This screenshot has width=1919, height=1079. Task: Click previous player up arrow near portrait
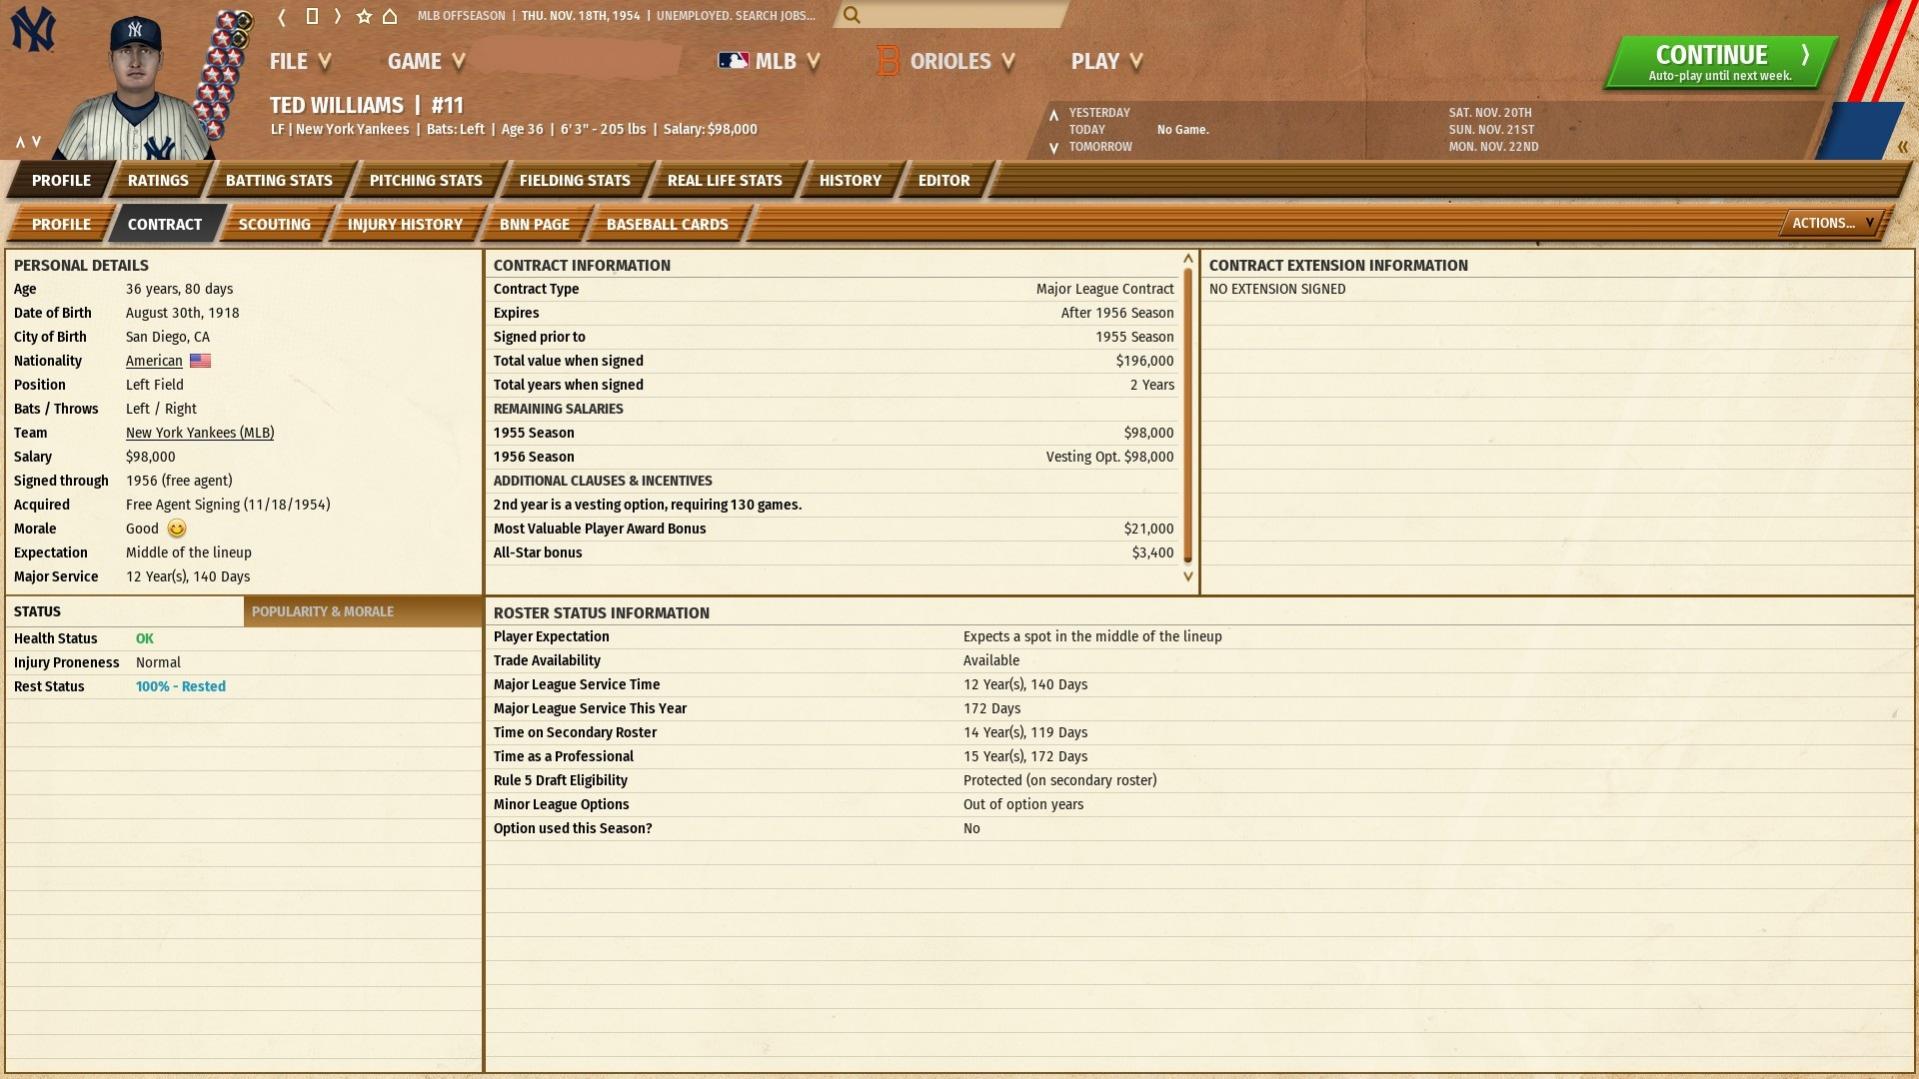click(x=19, y=142)
